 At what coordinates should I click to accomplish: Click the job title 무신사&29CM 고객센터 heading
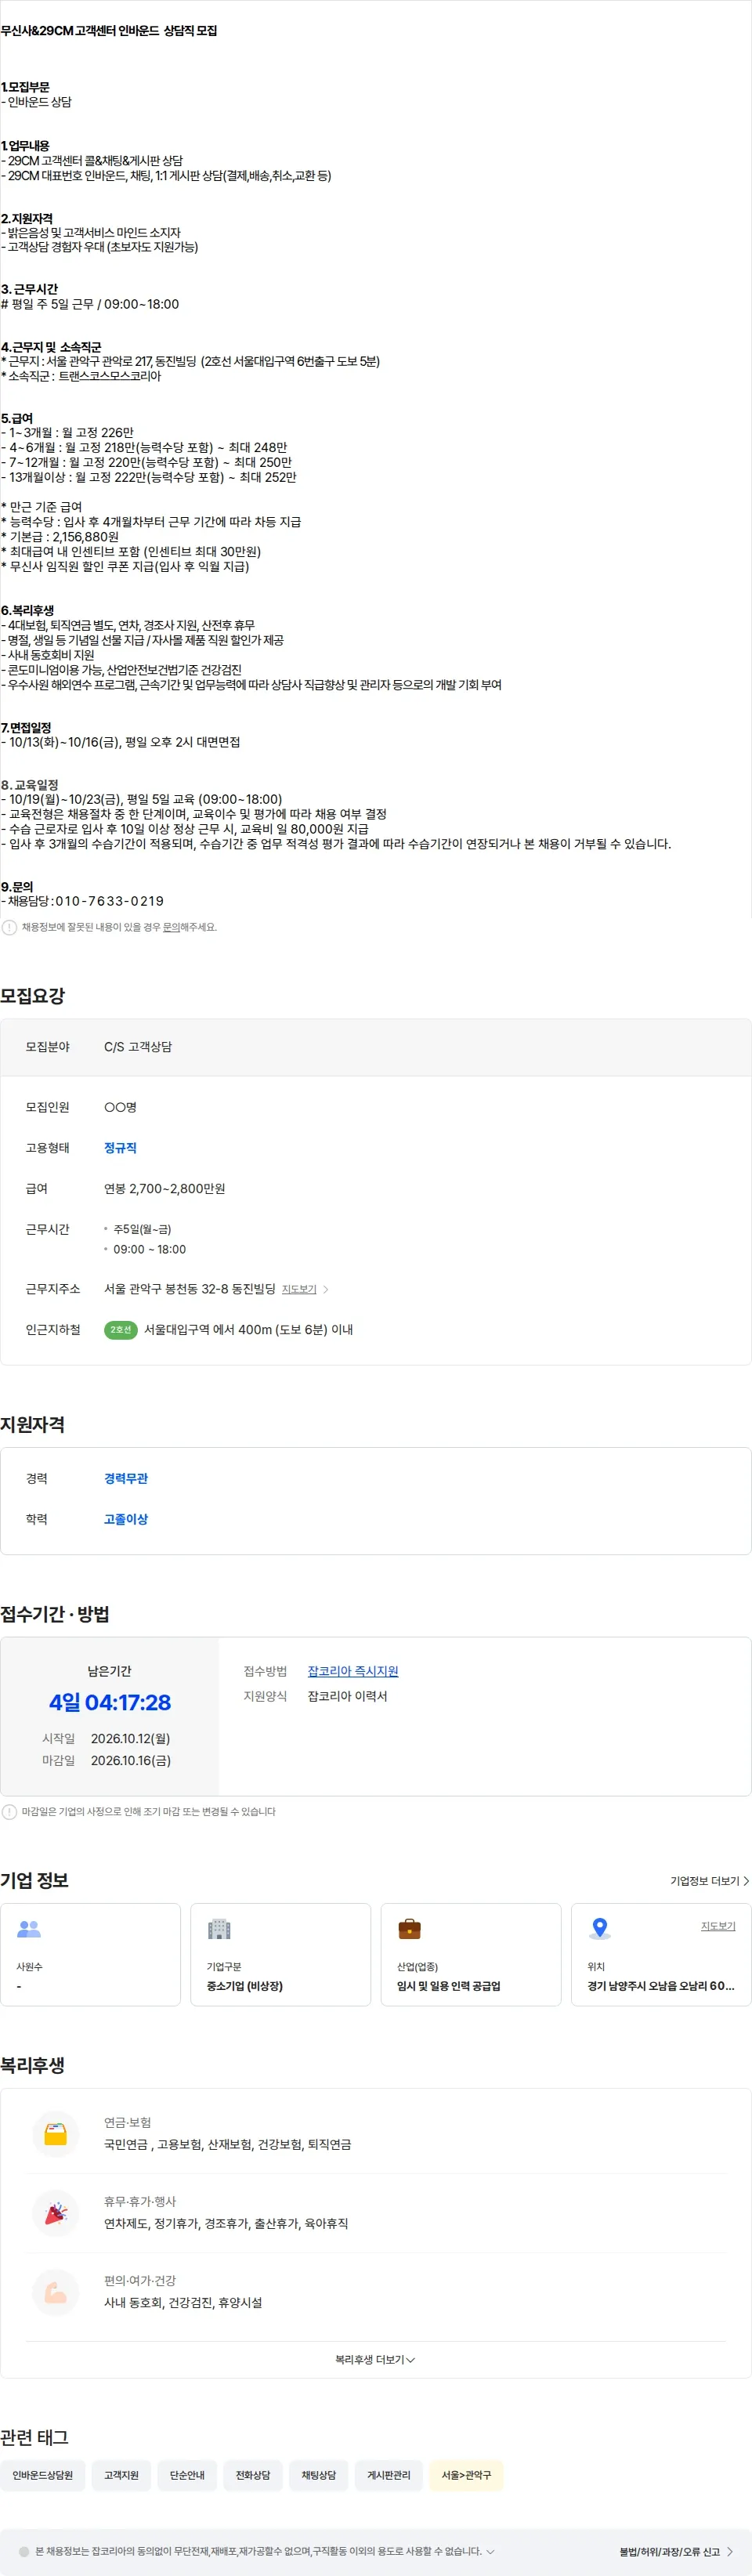point(109,31)
